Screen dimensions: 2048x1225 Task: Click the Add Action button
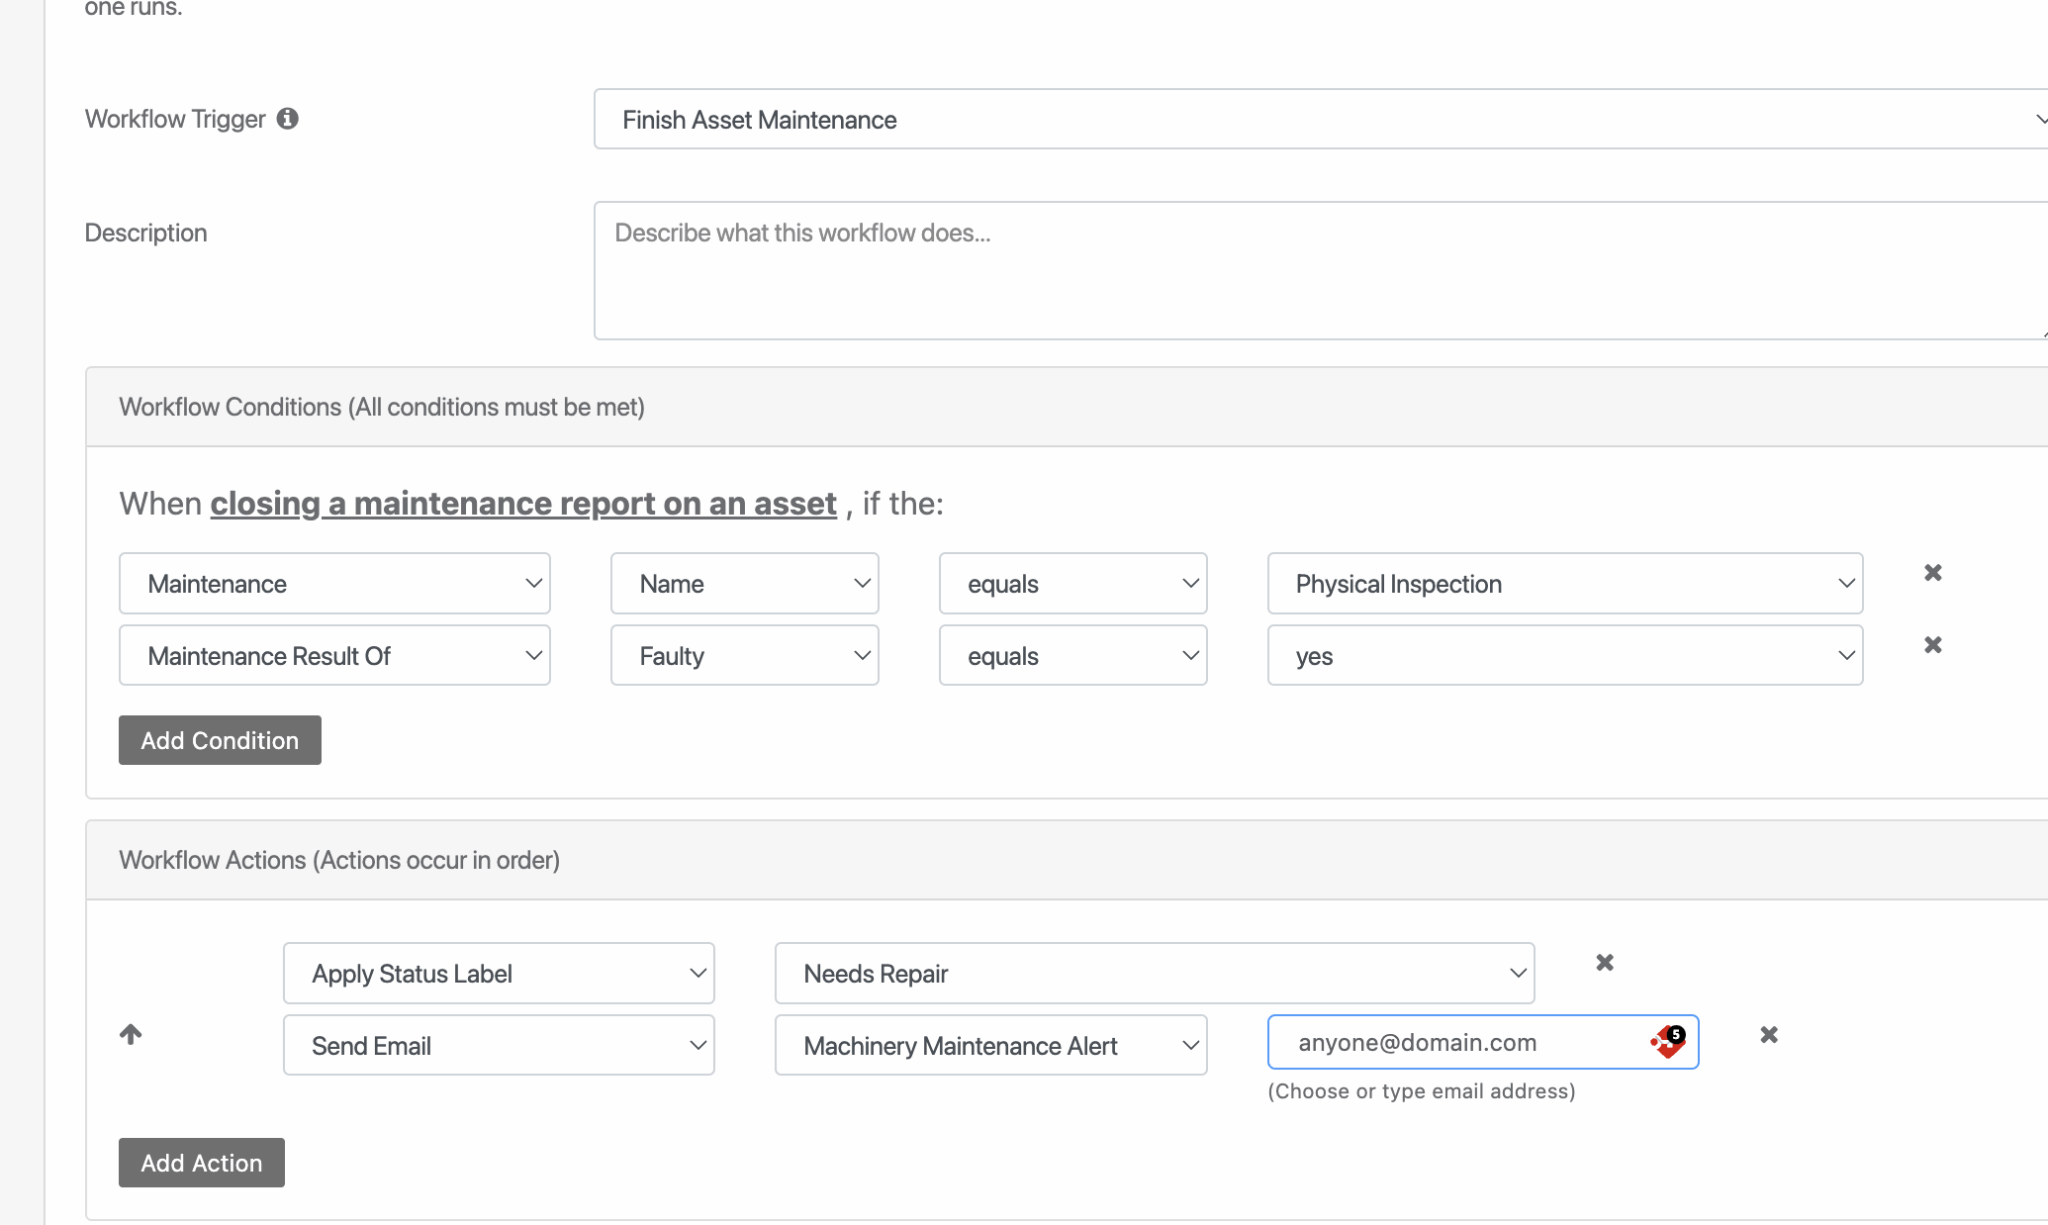(x=201, y=1163)
